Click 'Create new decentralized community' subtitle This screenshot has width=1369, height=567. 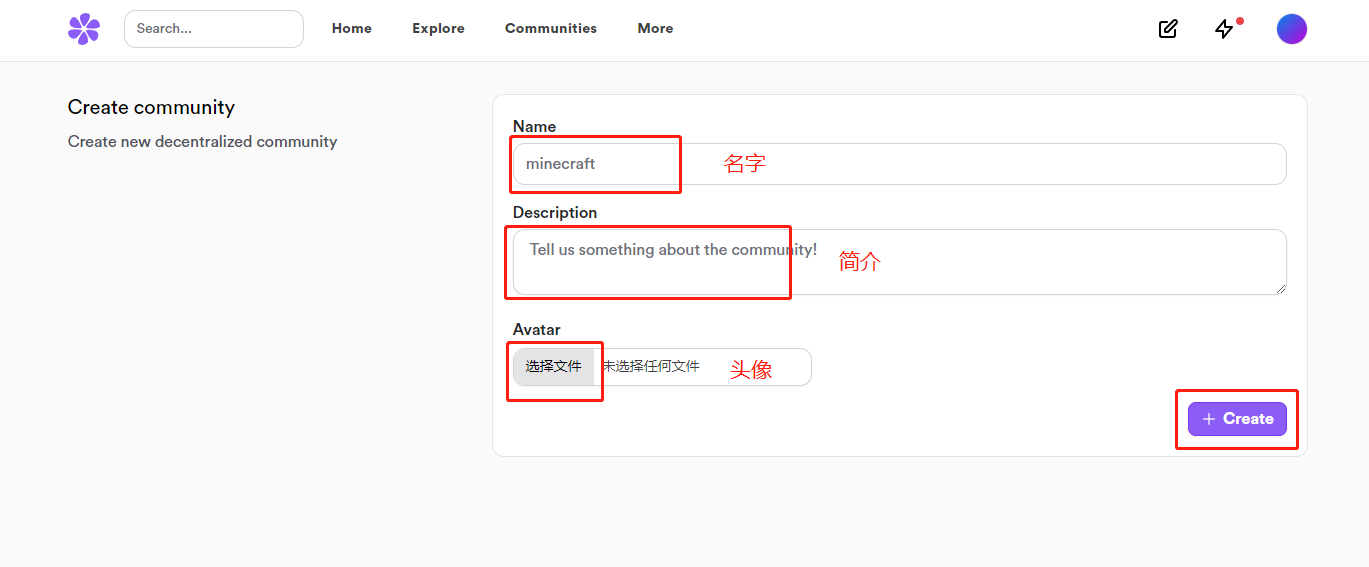(203, 142)
